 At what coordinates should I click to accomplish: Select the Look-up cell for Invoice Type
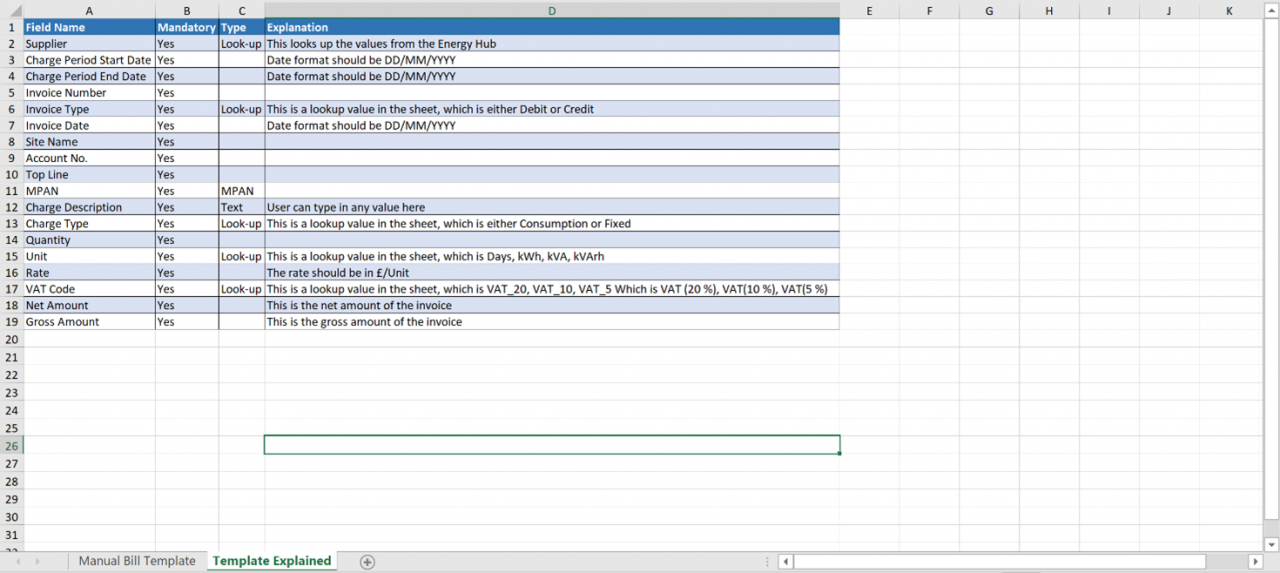point(241,109)
